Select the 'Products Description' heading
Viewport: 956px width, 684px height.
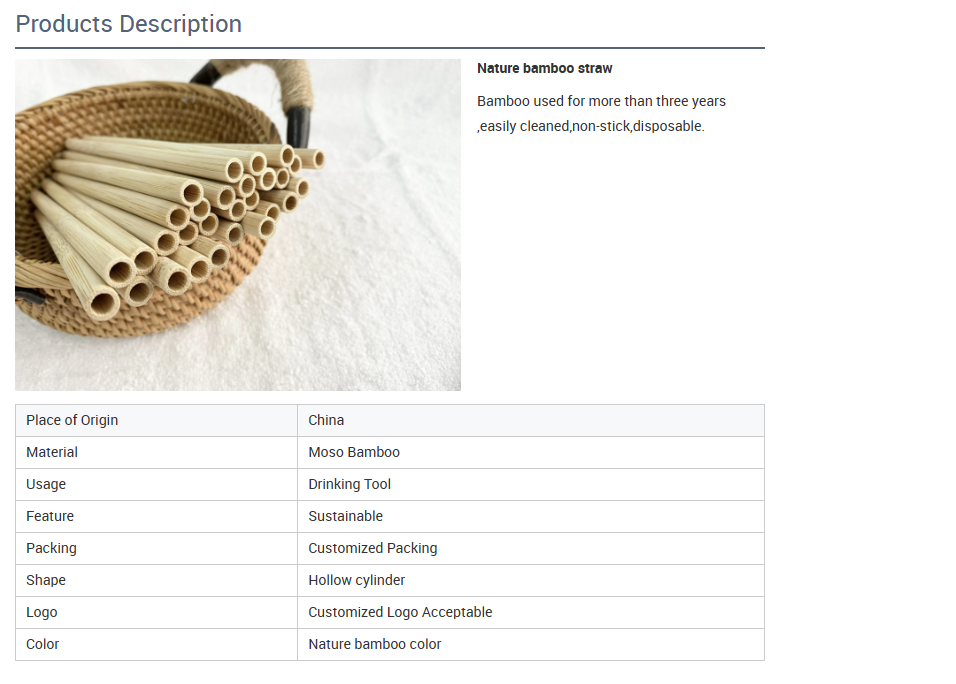point(129,24)
